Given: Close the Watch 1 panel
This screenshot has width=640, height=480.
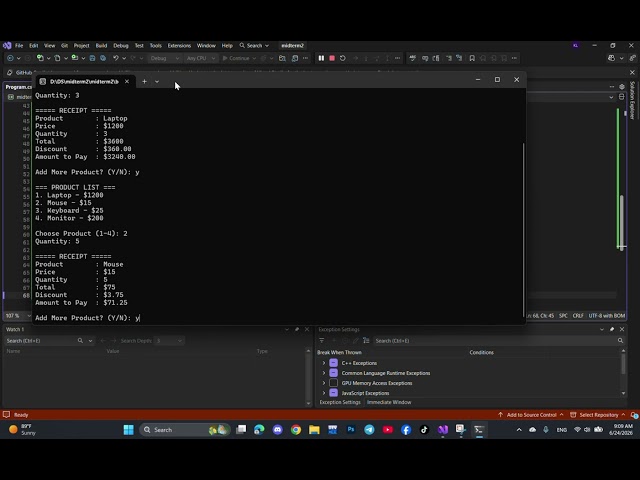Looking at the screenshot, I should coord(307,329).
